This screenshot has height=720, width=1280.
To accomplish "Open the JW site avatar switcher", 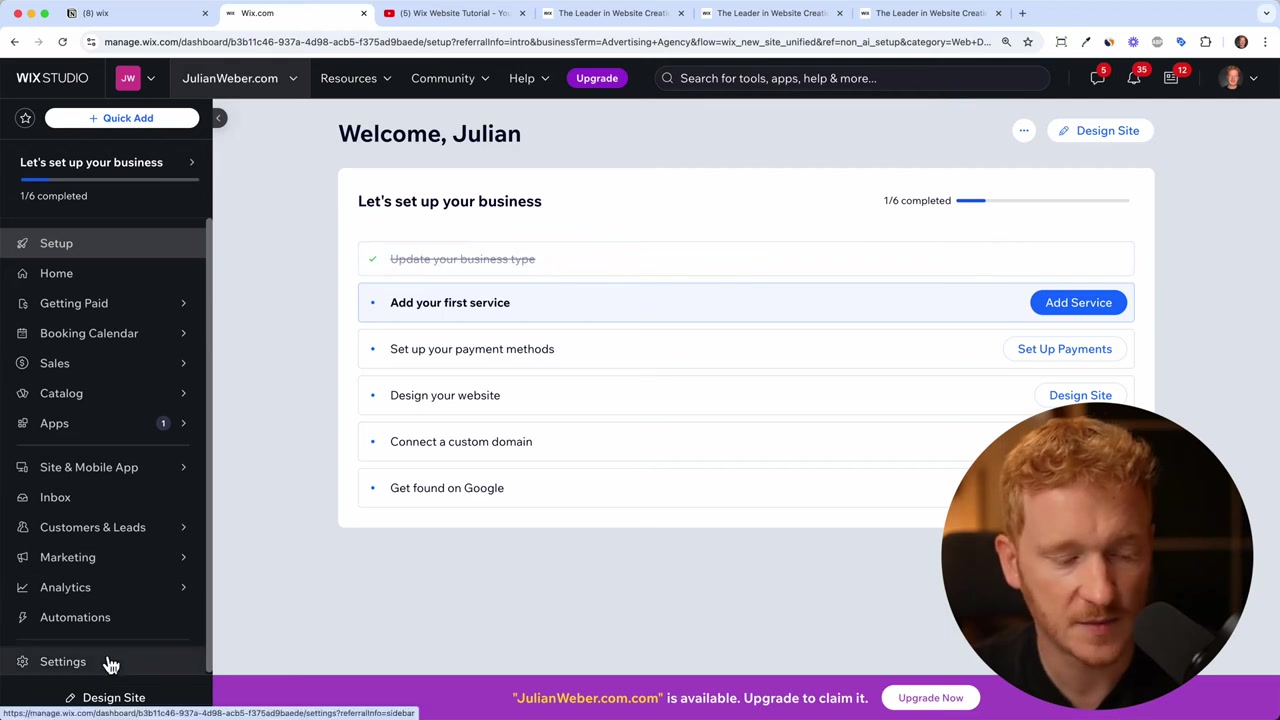I will point(137,78).
